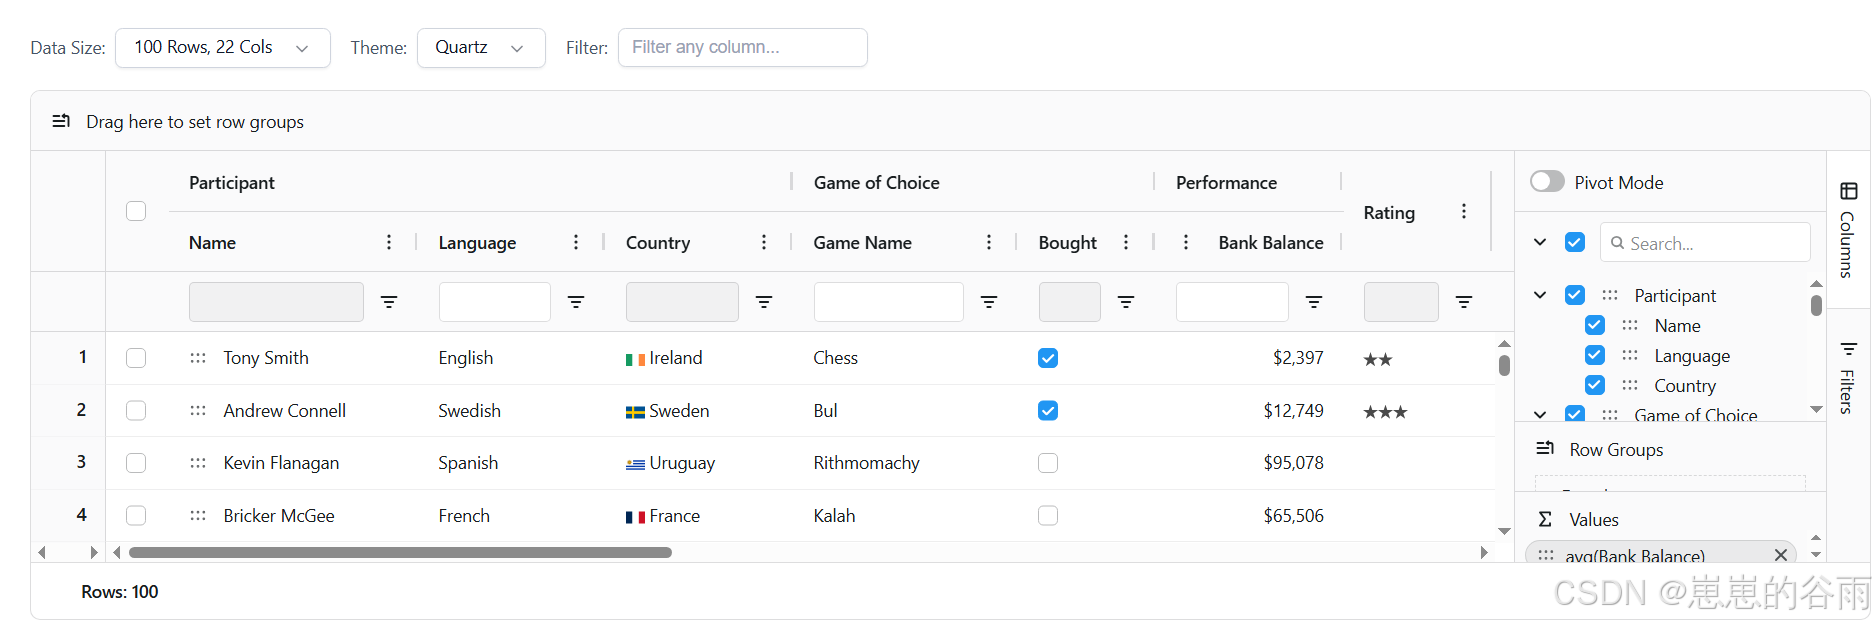Toggle Pivot Mode switch
The width and height of the screenshot is (1876, 625).
pos(1547,182)
